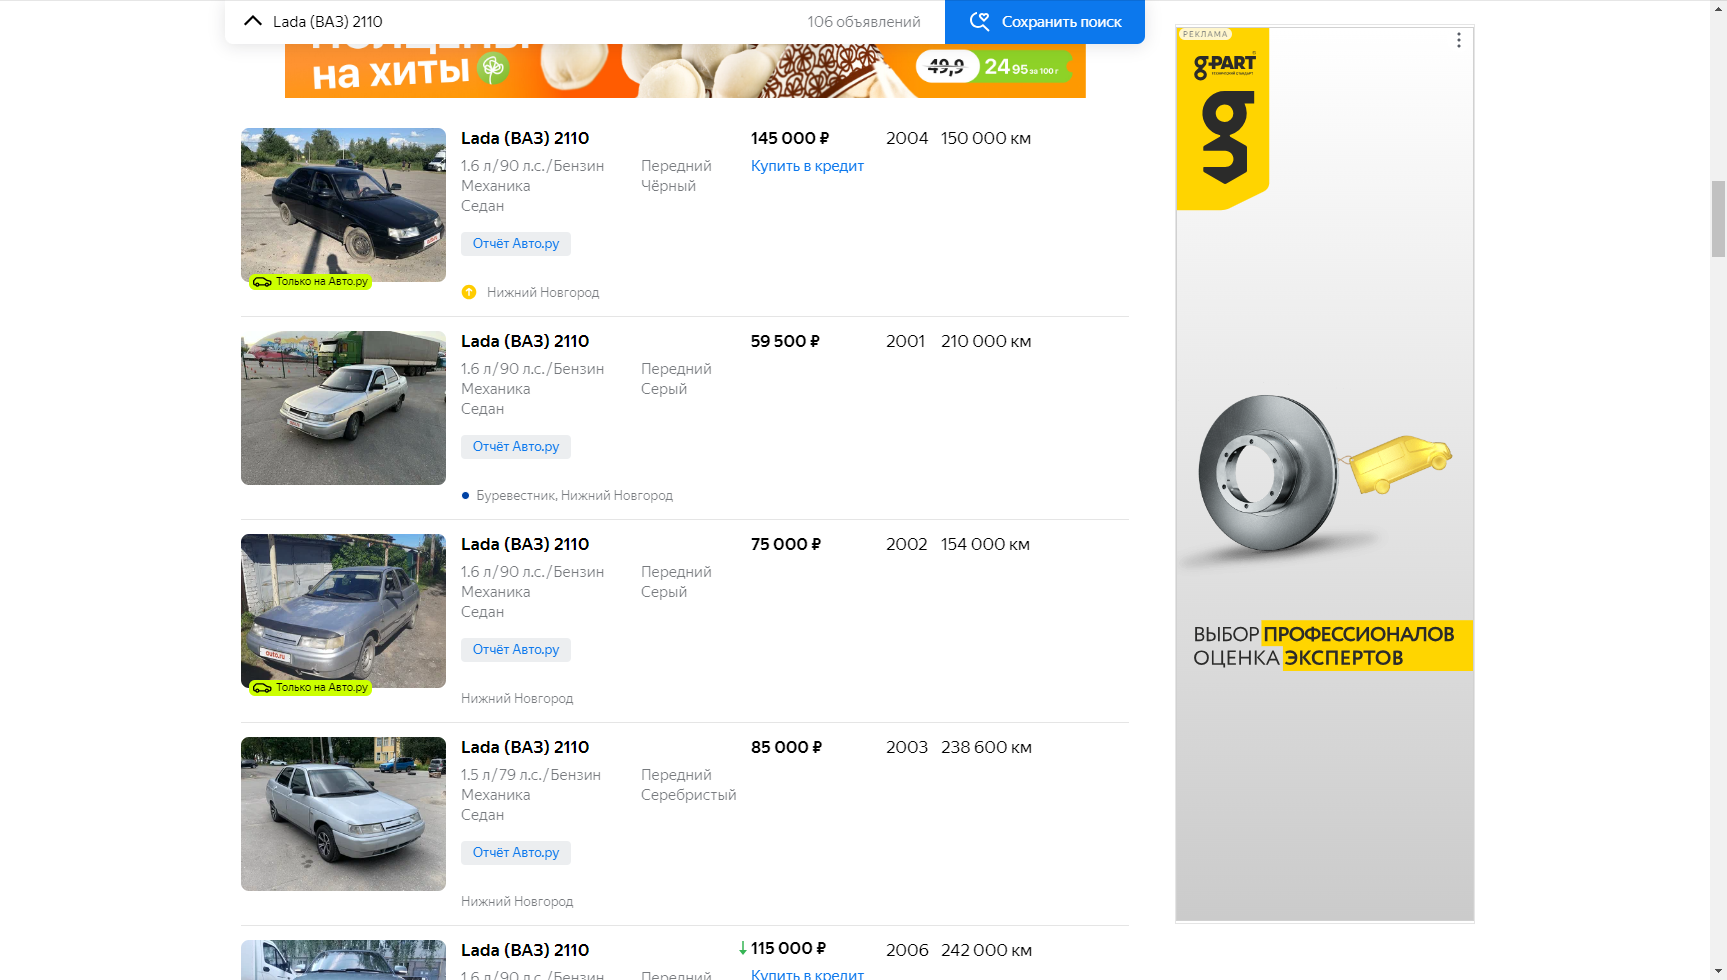Click the year 2004
The width and height of the screenshot is (1727, 980).
click(907, 138)
